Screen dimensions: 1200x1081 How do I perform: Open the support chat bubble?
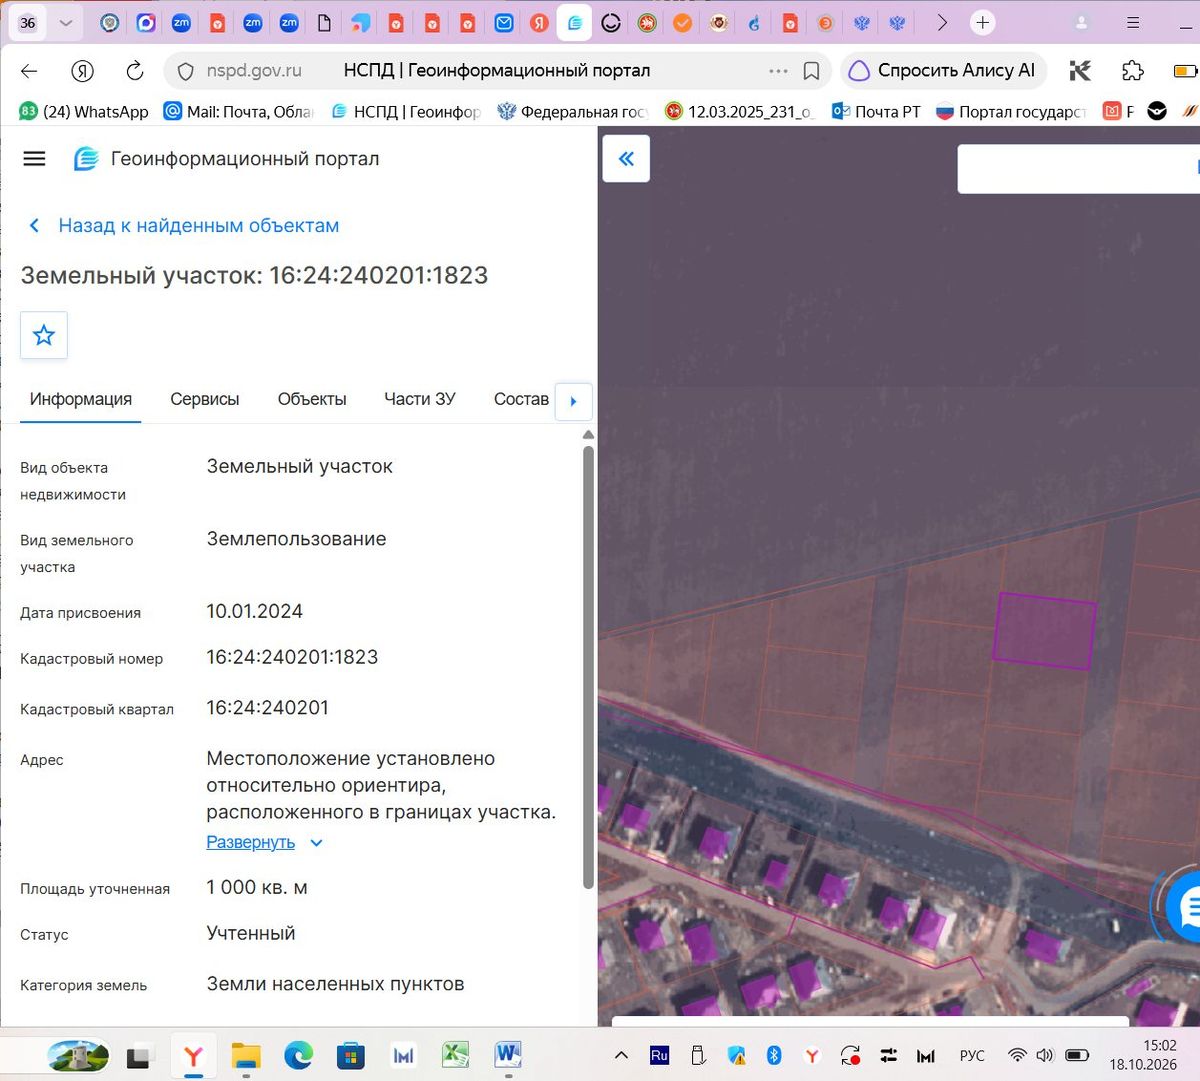(x=1188, y=907)
